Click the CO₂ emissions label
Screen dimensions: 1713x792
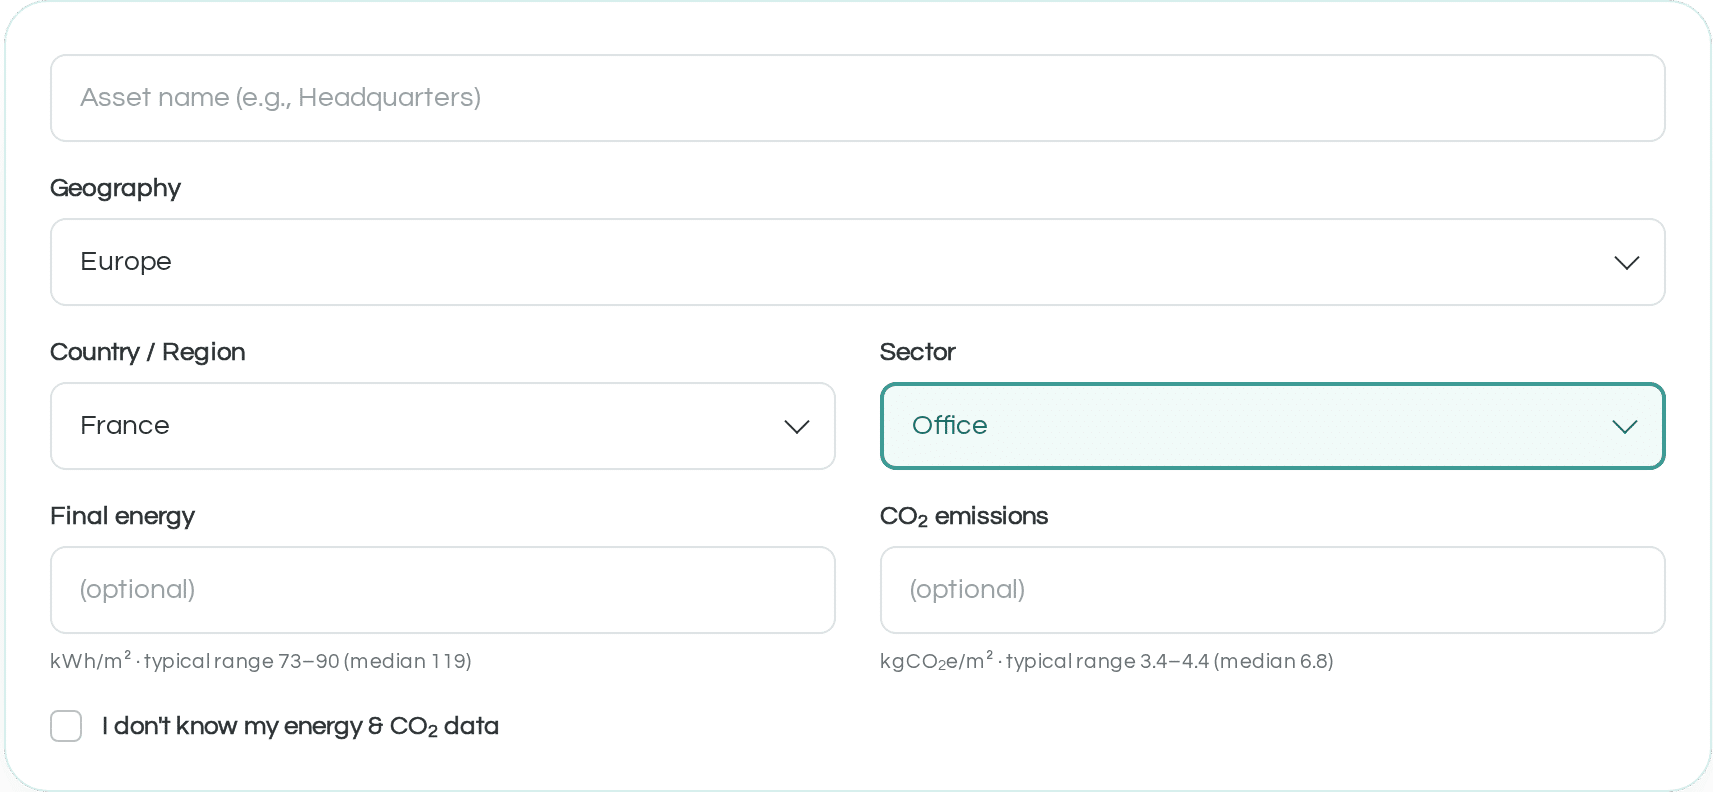(x=964, y=517)
